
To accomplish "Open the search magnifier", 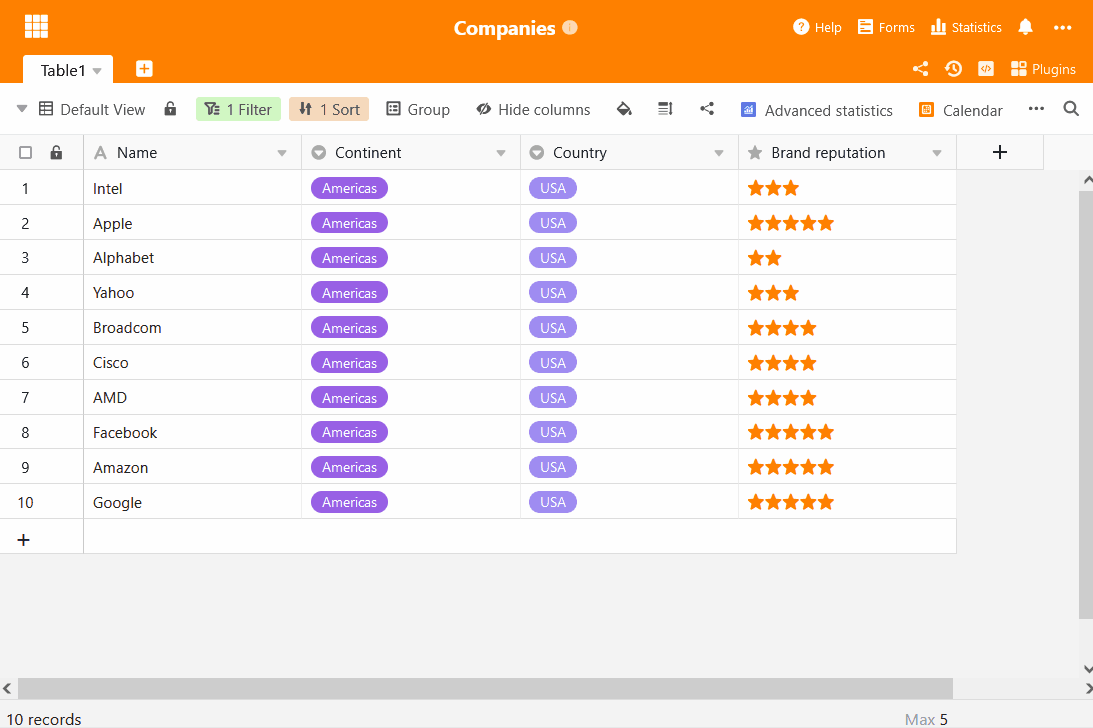I will [x=1071, y=109].
